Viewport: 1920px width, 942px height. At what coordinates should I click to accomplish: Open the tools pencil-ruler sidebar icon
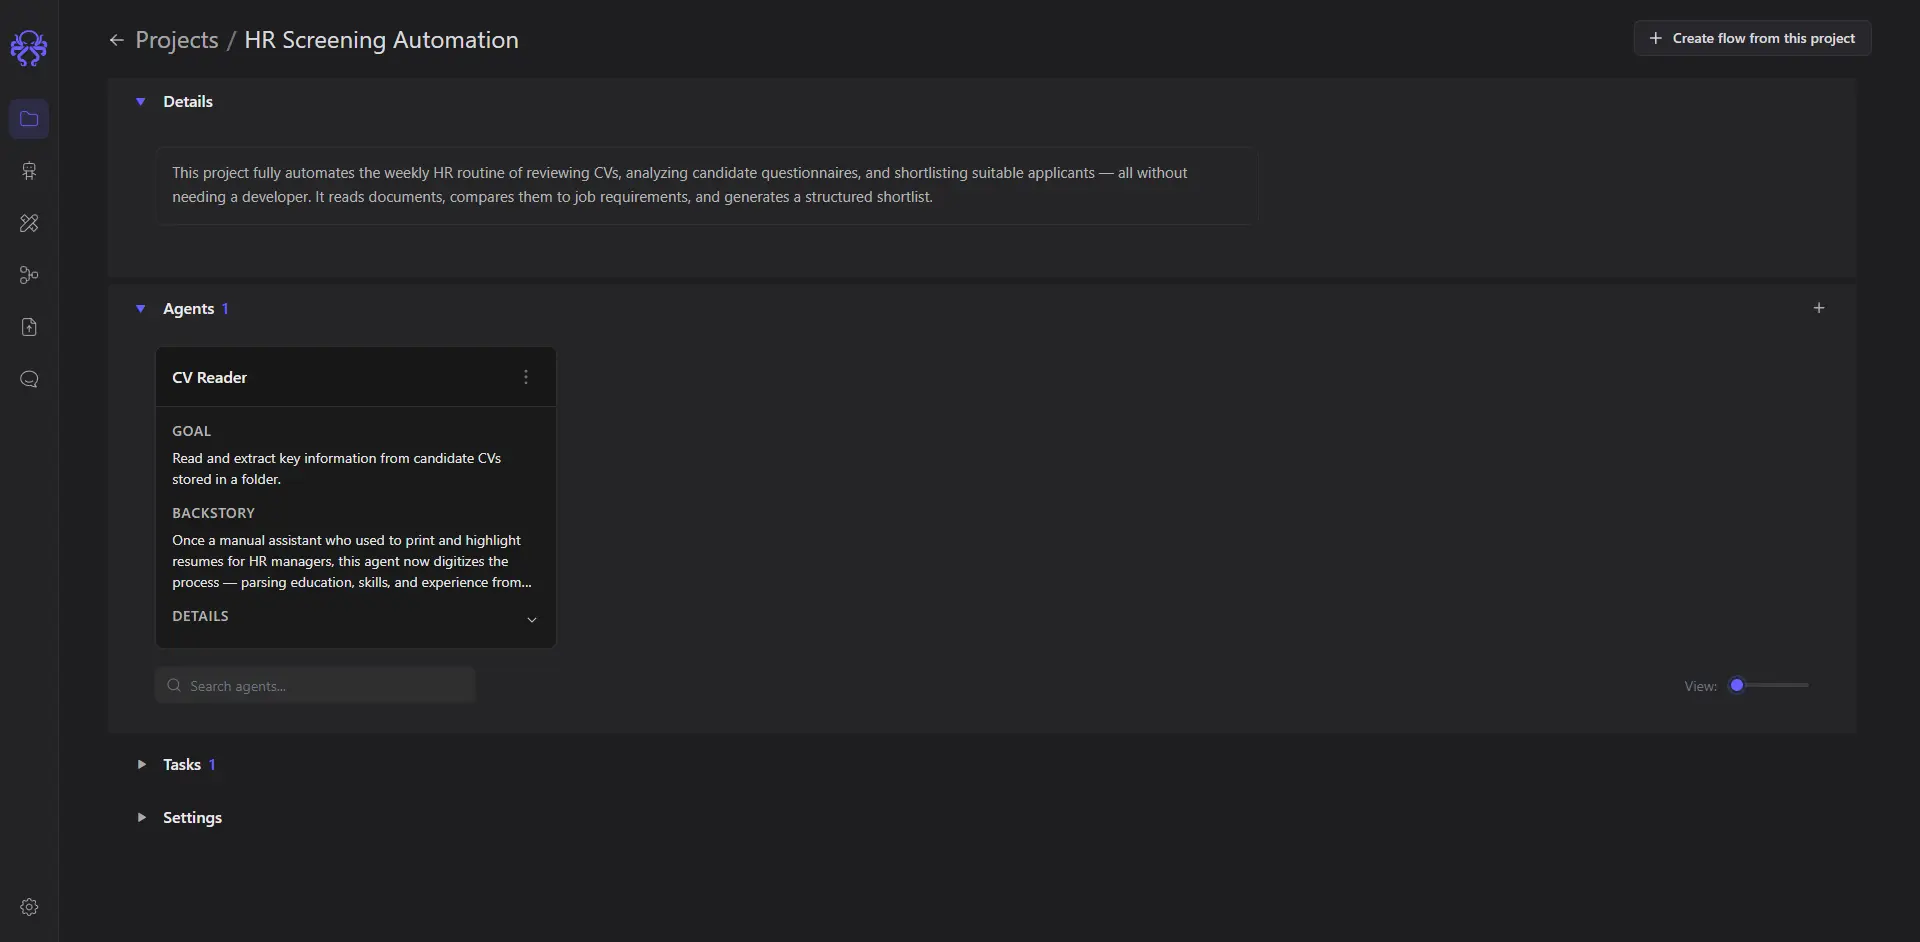click(x=29, y=223)
